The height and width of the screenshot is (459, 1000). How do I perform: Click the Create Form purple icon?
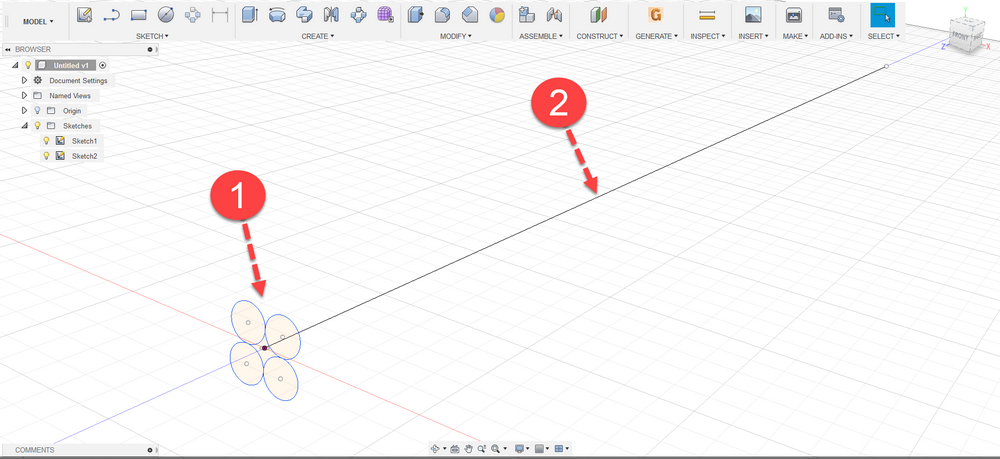(385, 14)
